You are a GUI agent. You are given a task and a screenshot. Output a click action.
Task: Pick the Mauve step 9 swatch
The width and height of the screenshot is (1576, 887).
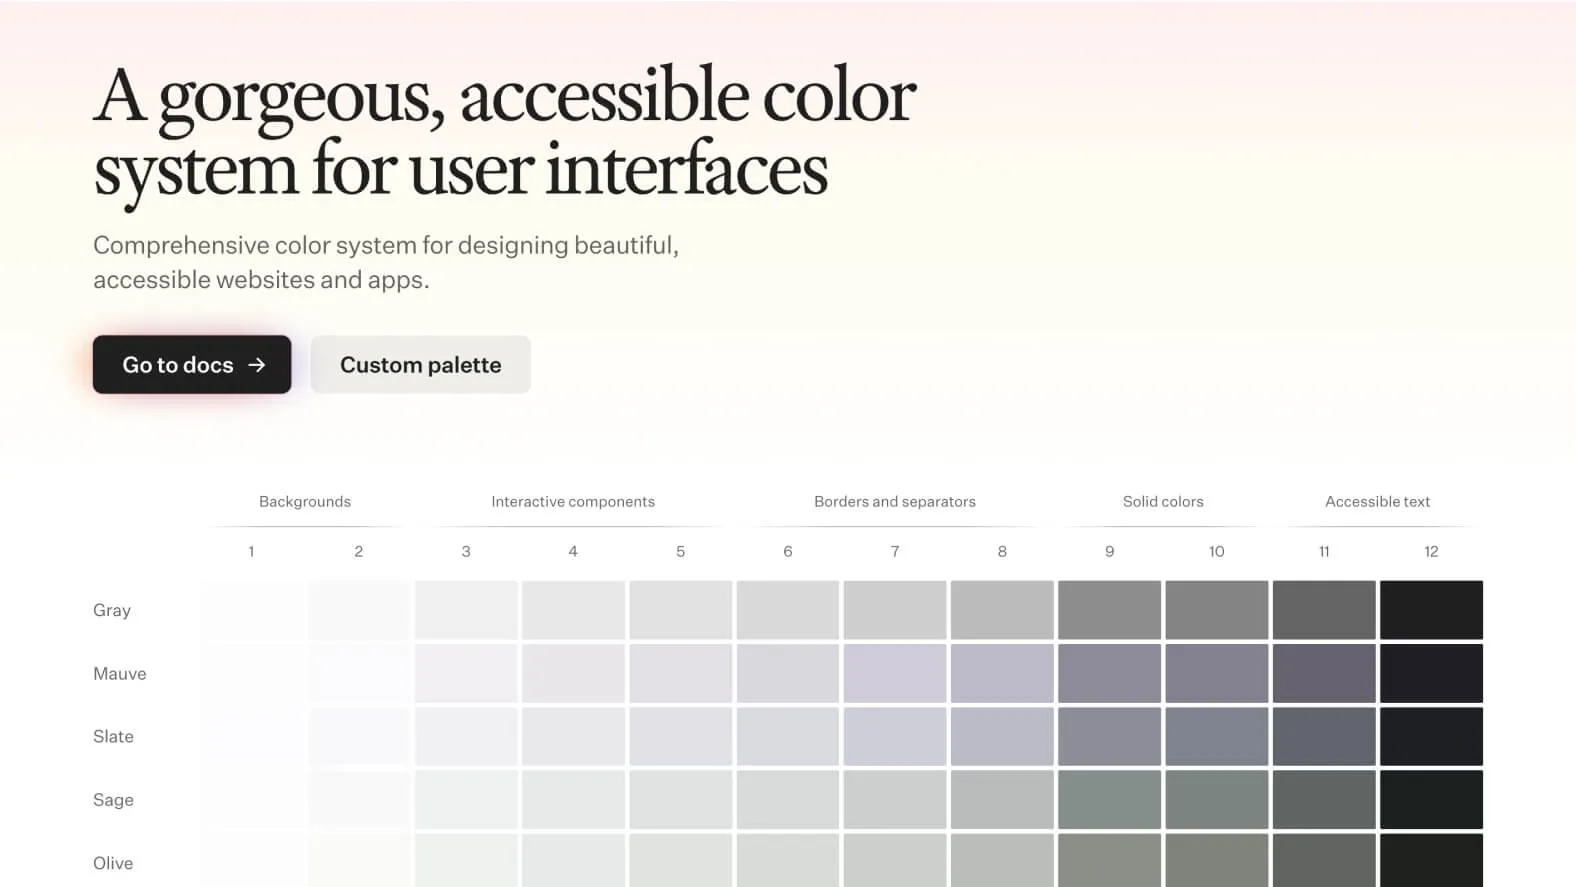1109,673
